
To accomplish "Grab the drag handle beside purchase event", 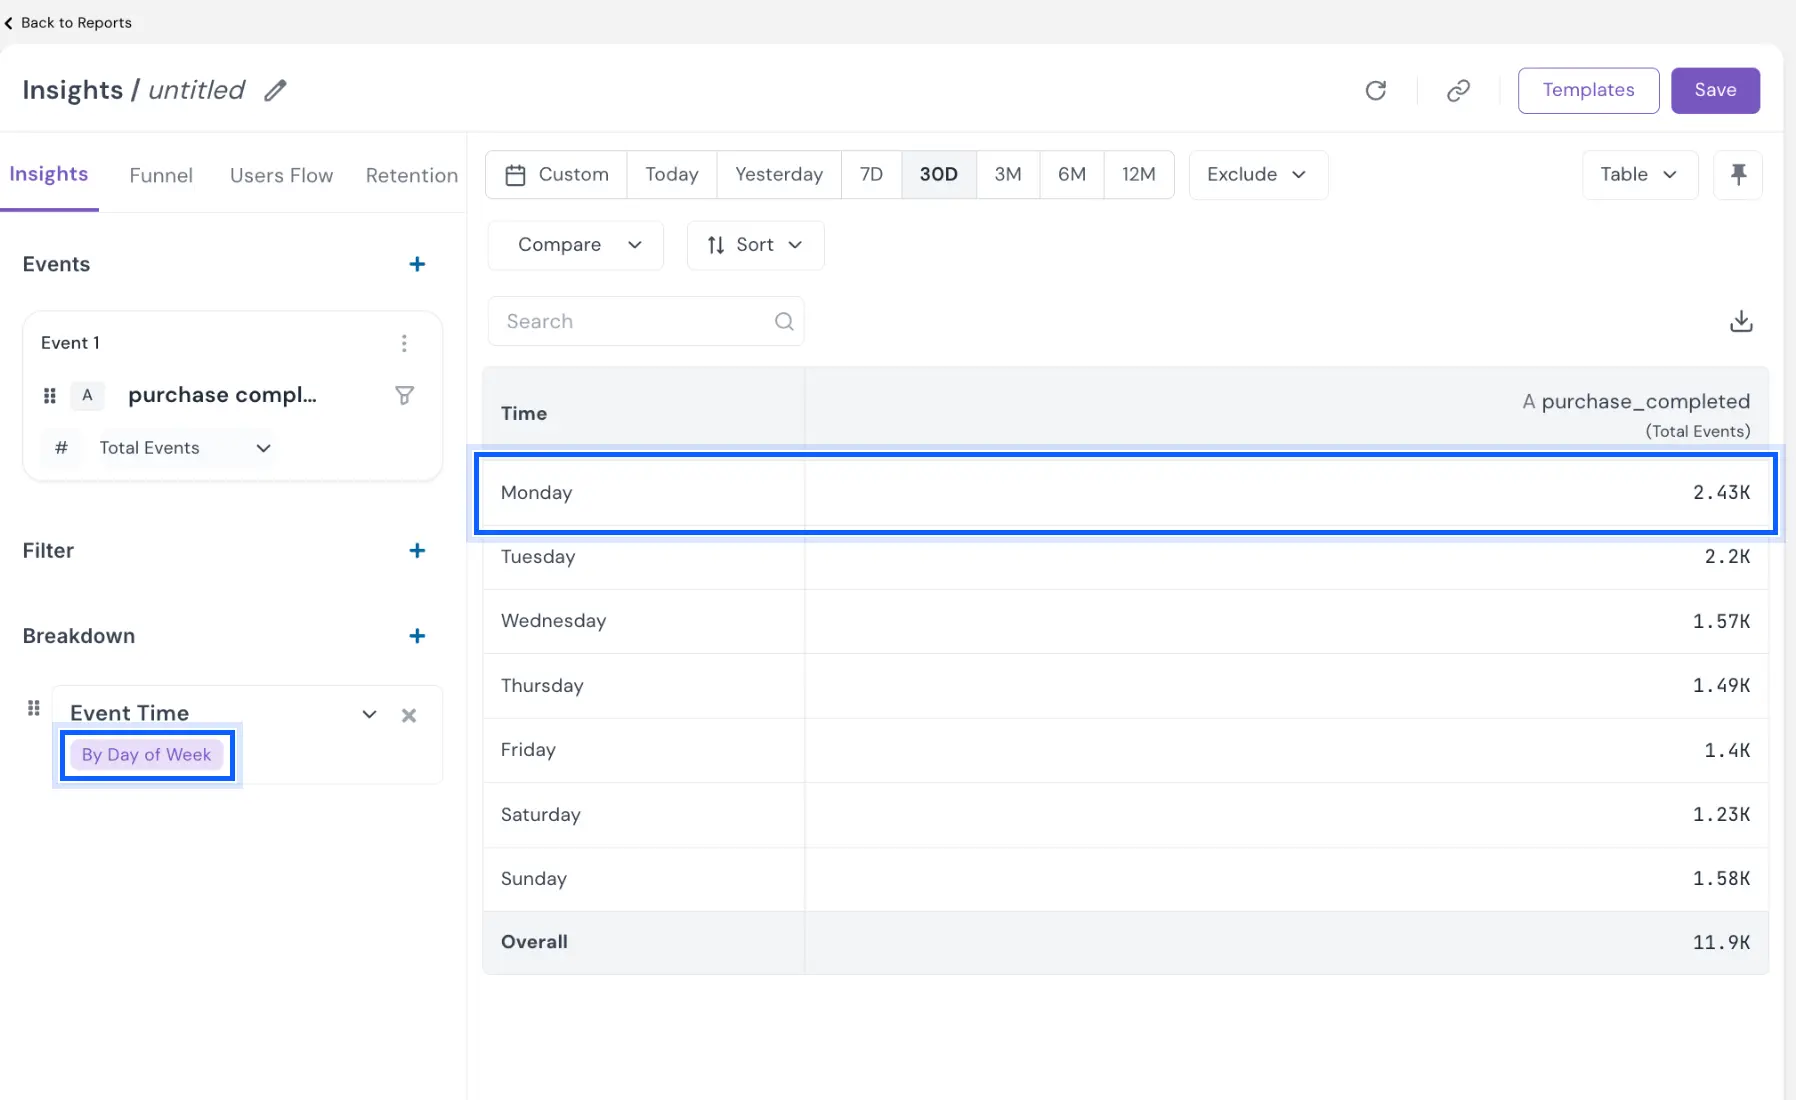I will click(x=50, y=395).
